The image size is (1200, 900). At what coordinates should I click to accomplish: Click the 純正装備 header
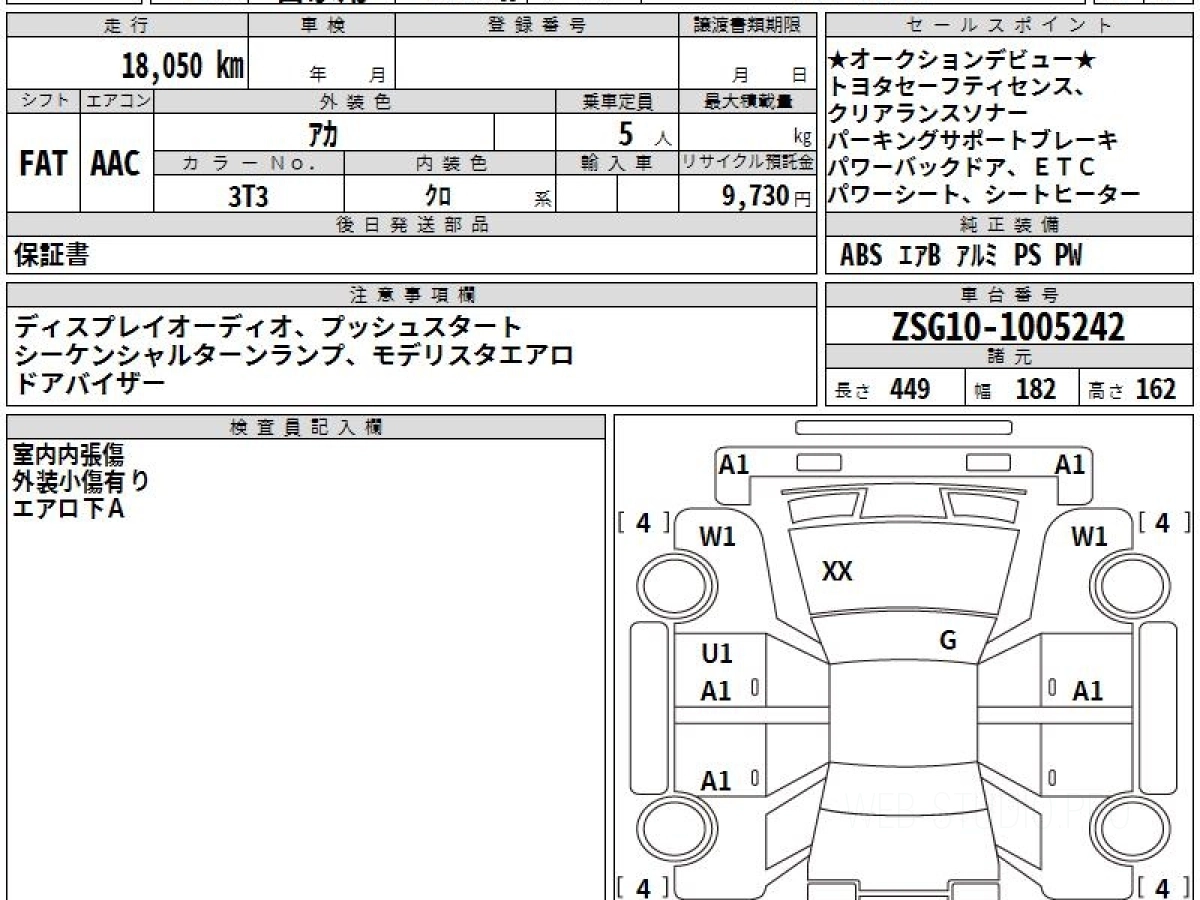point(1010,225)
